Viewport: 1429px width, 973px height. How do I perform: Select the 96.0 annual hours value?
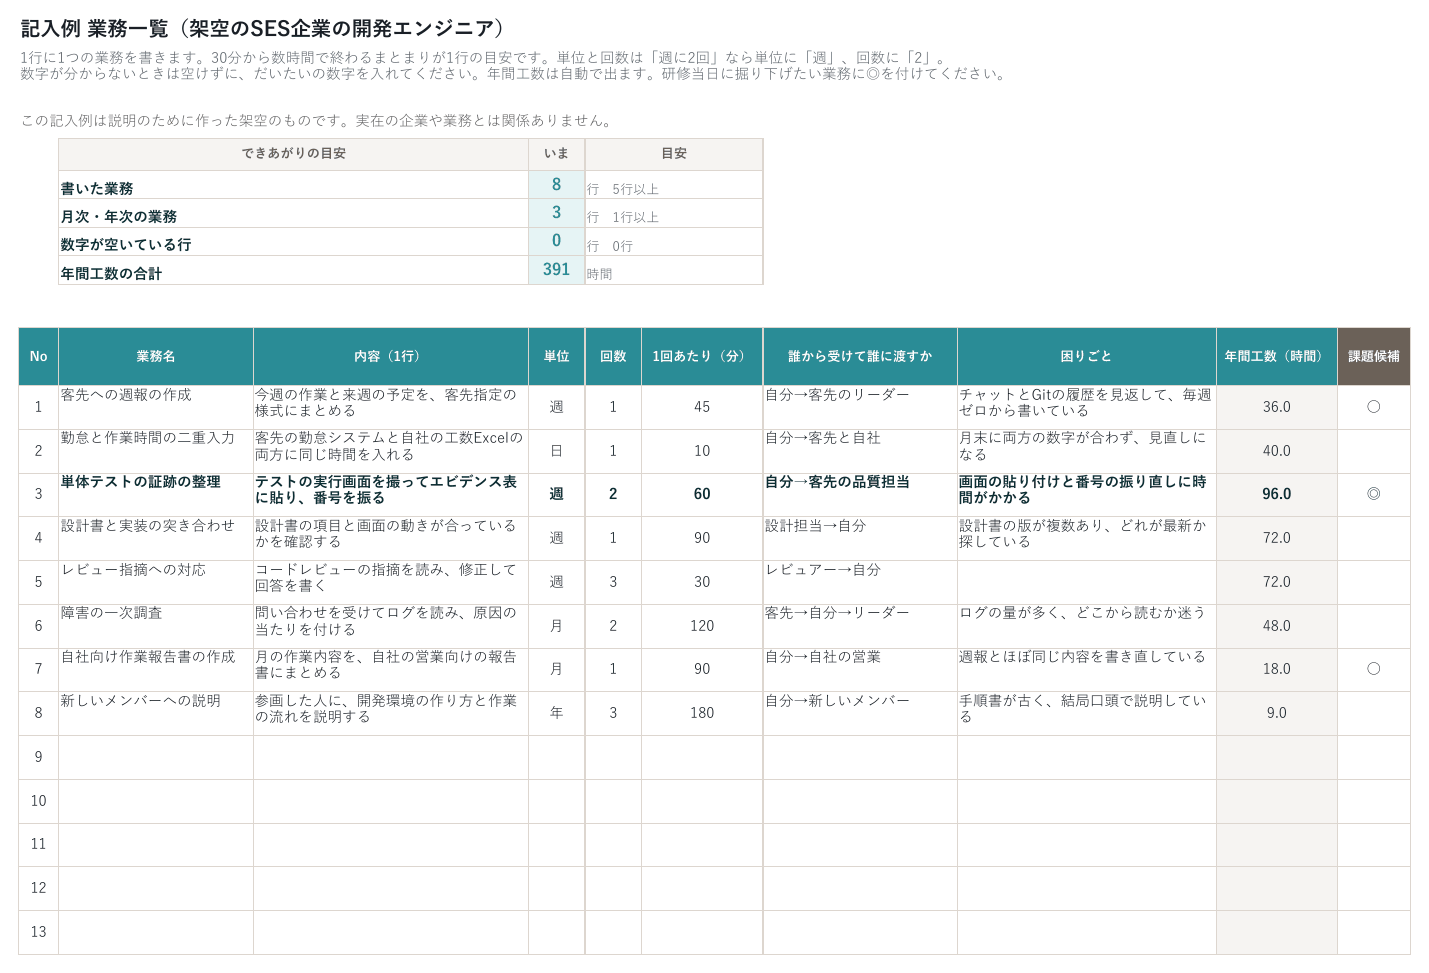pyautogui.click(x=1277, y=494)
